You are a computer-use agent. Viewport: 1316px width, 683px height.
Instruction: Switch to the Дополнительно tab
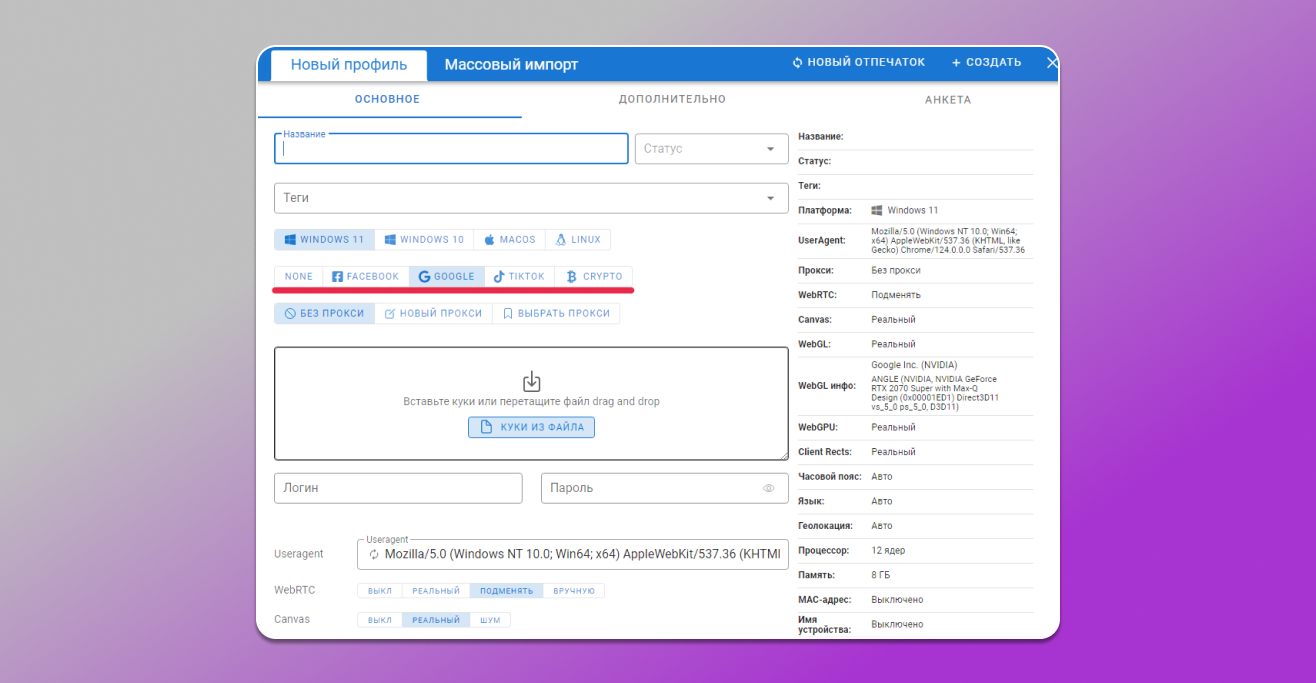(672, 100)
